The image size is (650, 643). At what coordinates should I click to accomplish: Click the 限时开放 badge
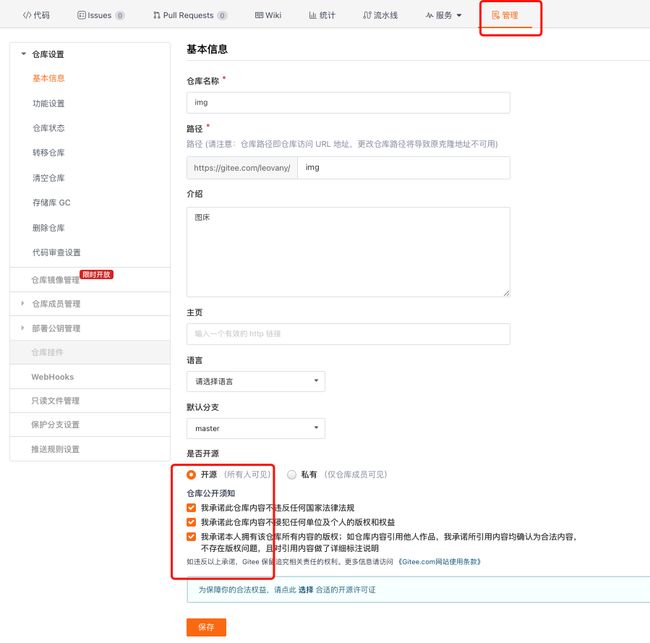coord(97,274)
